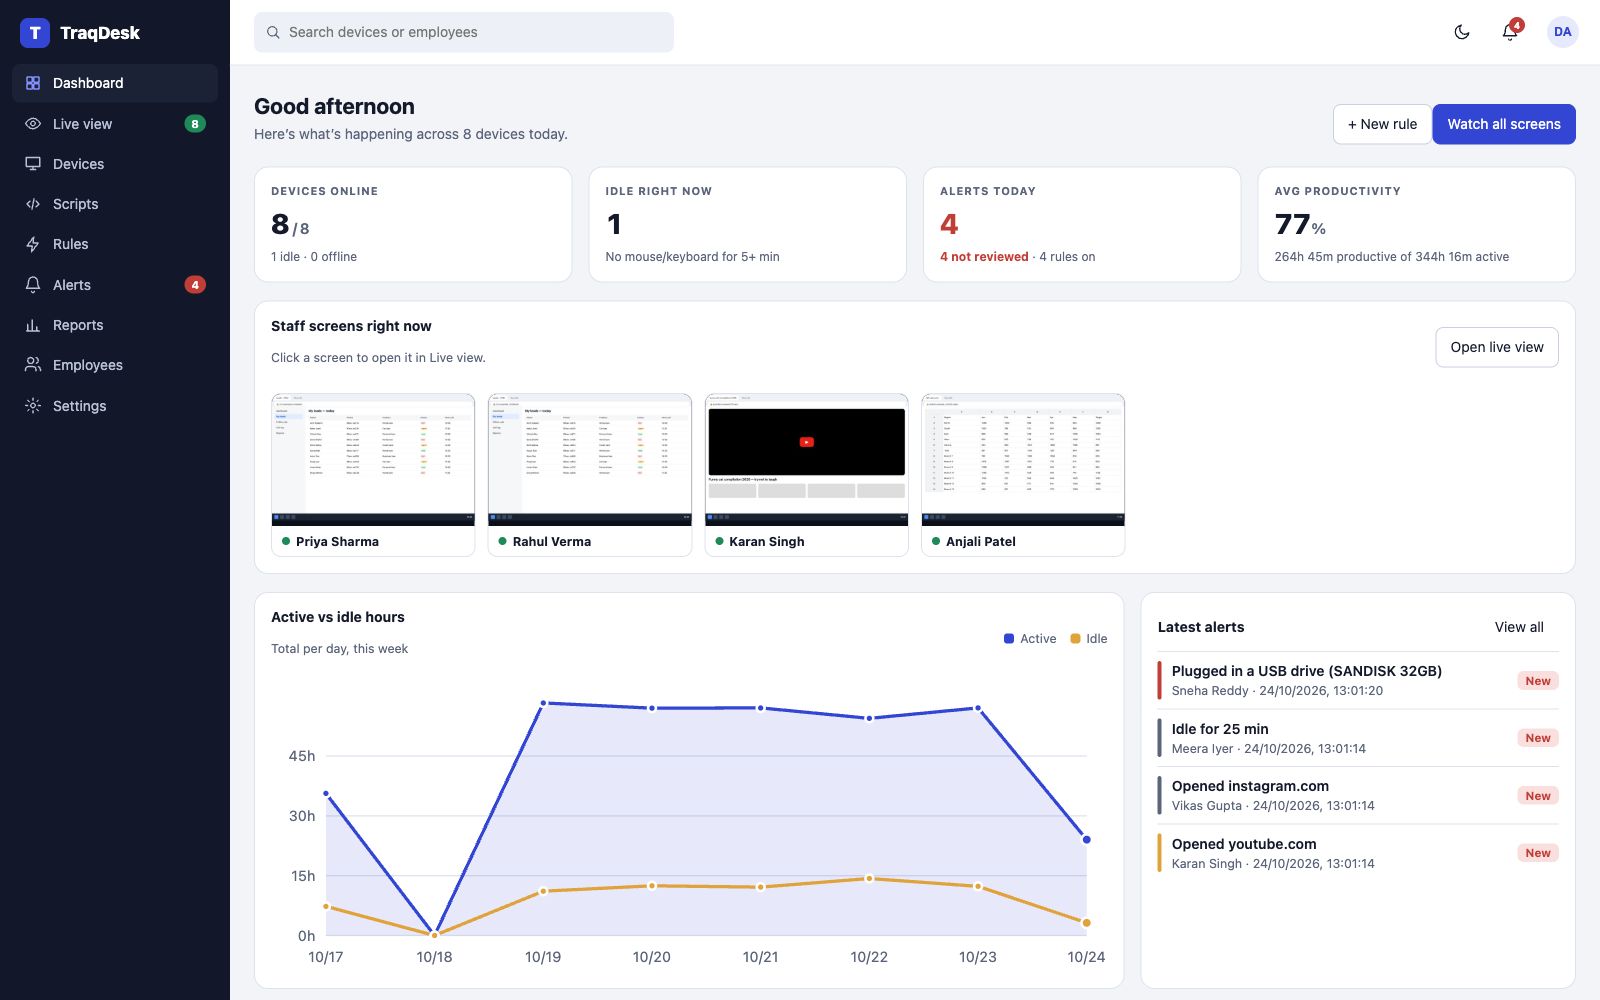
Task: Open the Scripts section label
Action: [76, 204]
